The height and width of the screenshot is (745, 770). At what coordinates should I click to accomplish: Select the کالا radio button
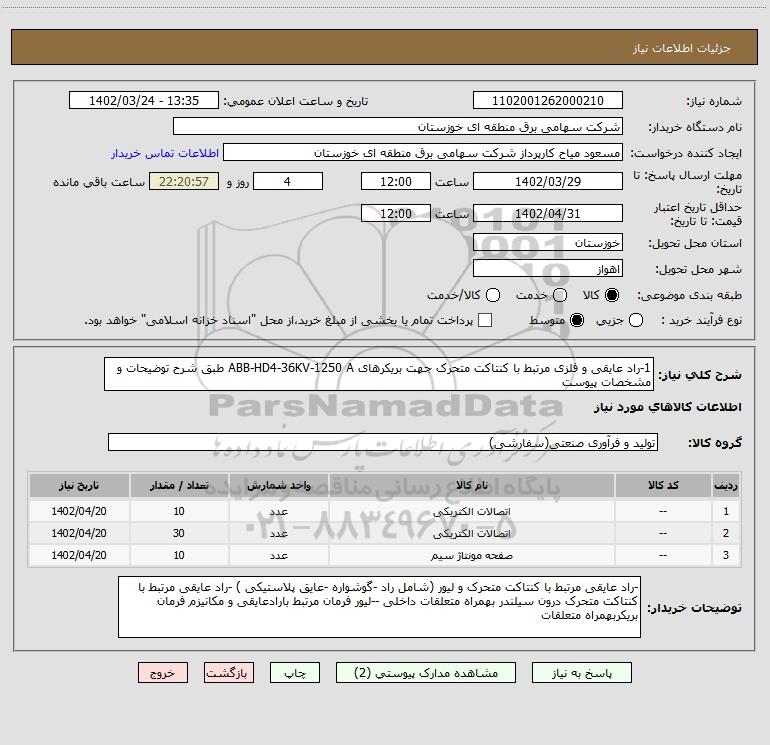pos(612,295)
